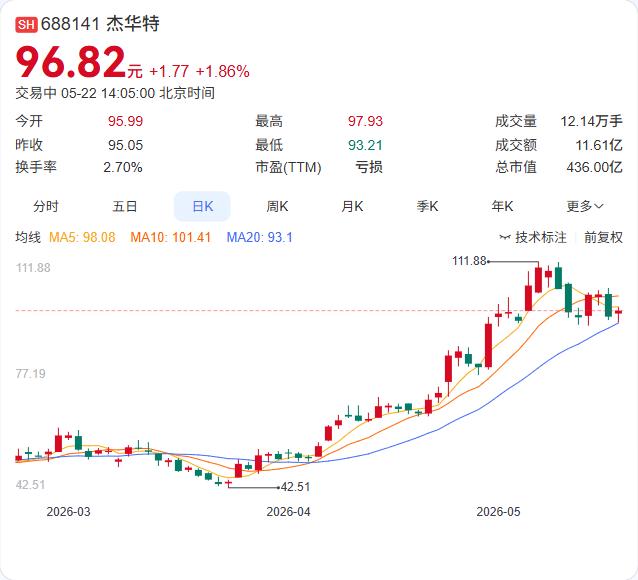
Task: Click the MA20: 93.1 indicator label
Action: [260, 237]
